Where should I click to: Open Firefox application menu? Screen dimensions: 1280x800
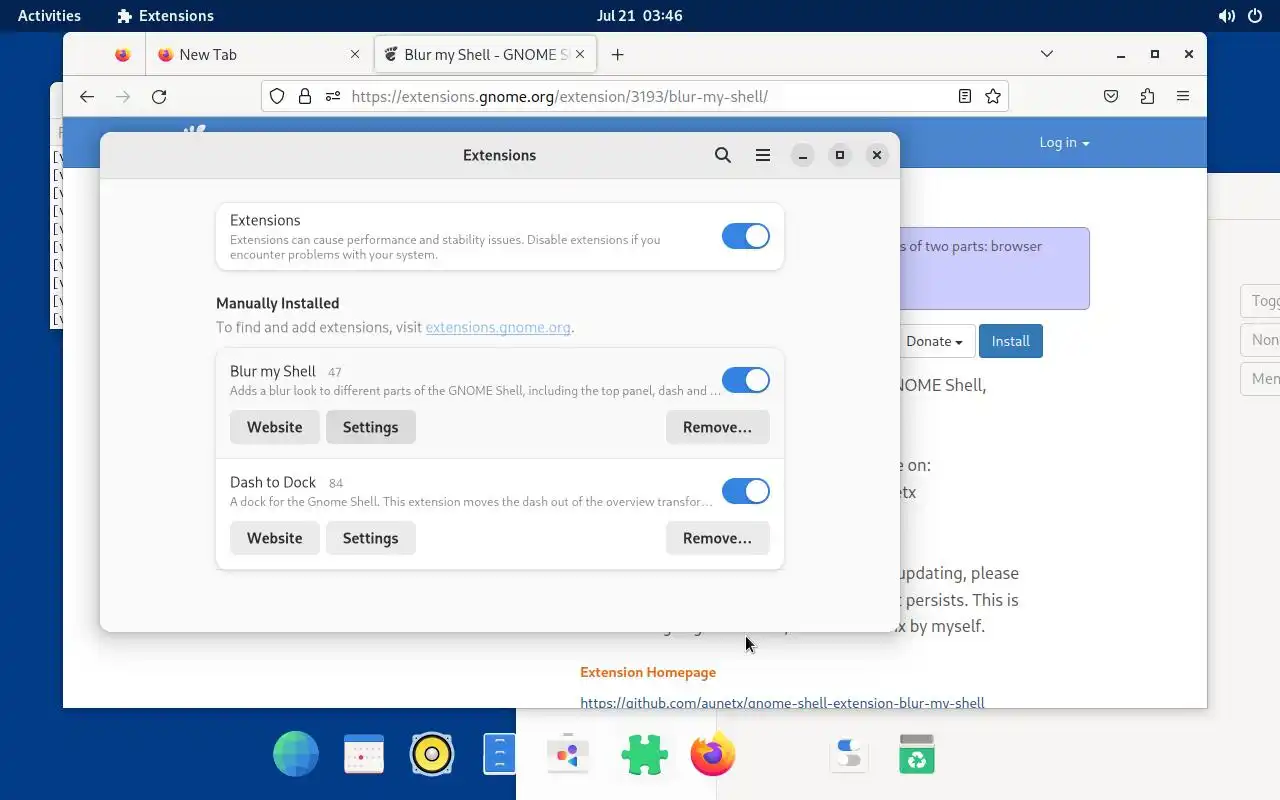[1183, 96]
